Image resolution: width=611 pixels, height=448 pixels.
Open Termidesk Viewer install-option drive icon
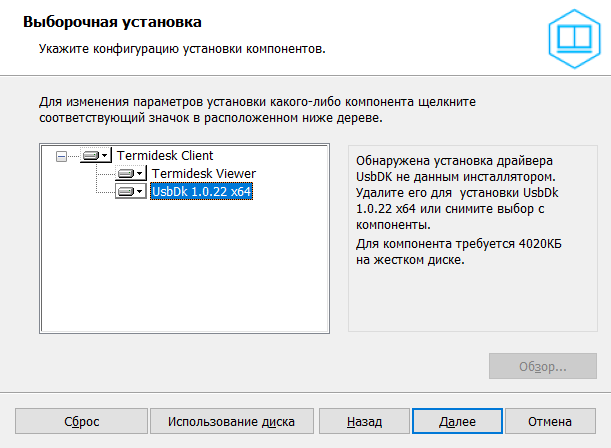131,174
